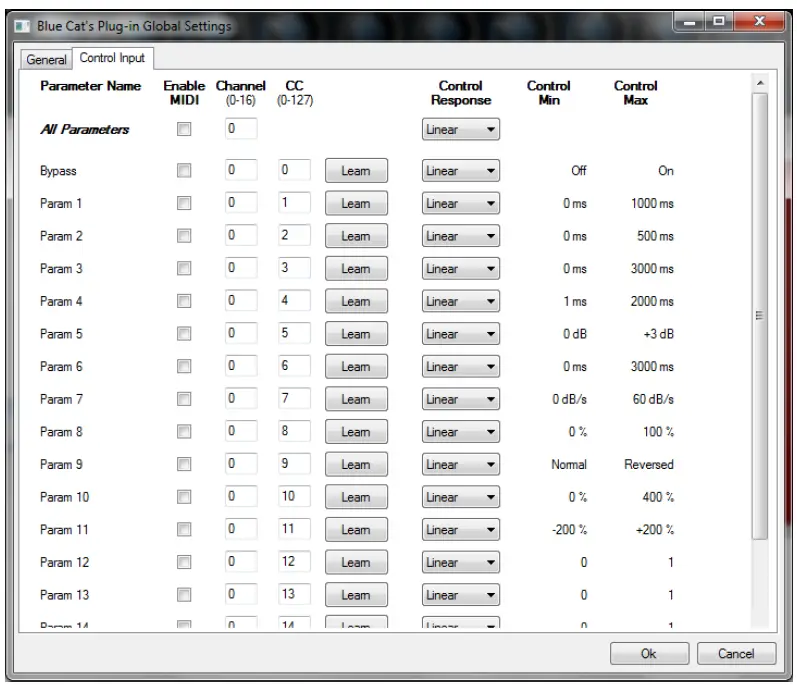Screen dimensions: 797x685
Task: Open Param 6 Control Response dropdown
Action: 461,366
